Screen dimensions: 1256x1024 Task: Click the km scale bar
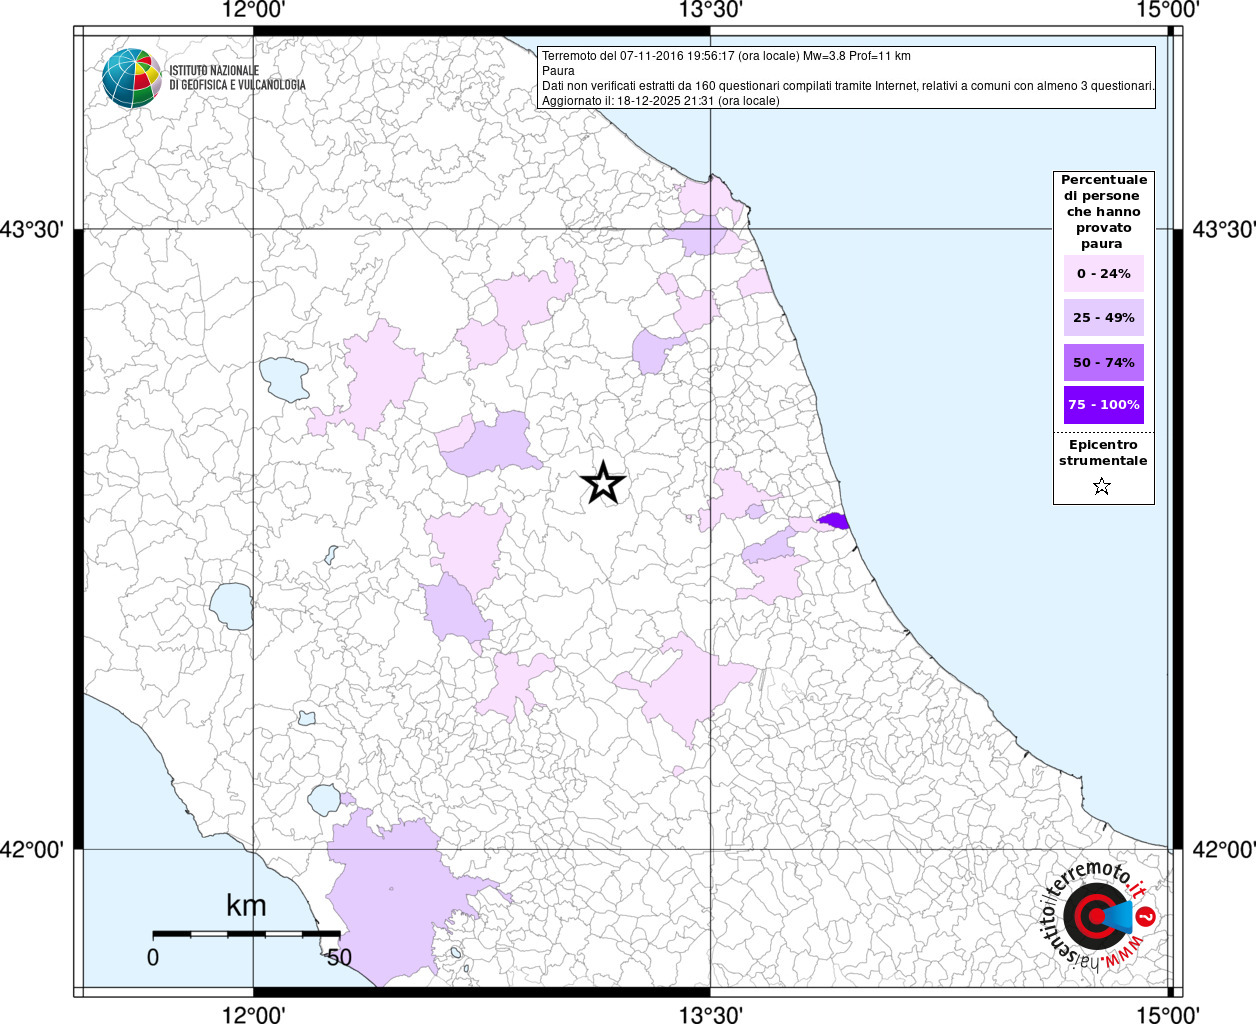click(x=246, y=933)
